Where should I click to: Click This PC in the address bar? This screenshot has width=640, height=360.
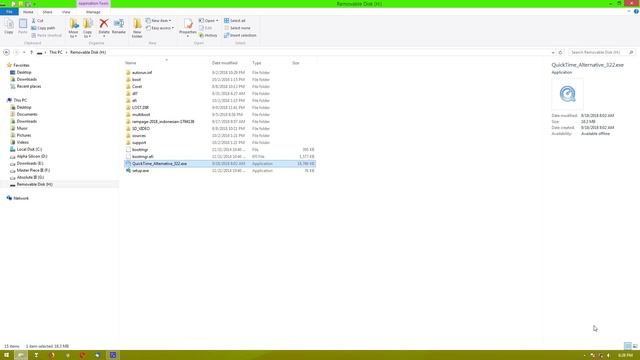tap(56, 52)
